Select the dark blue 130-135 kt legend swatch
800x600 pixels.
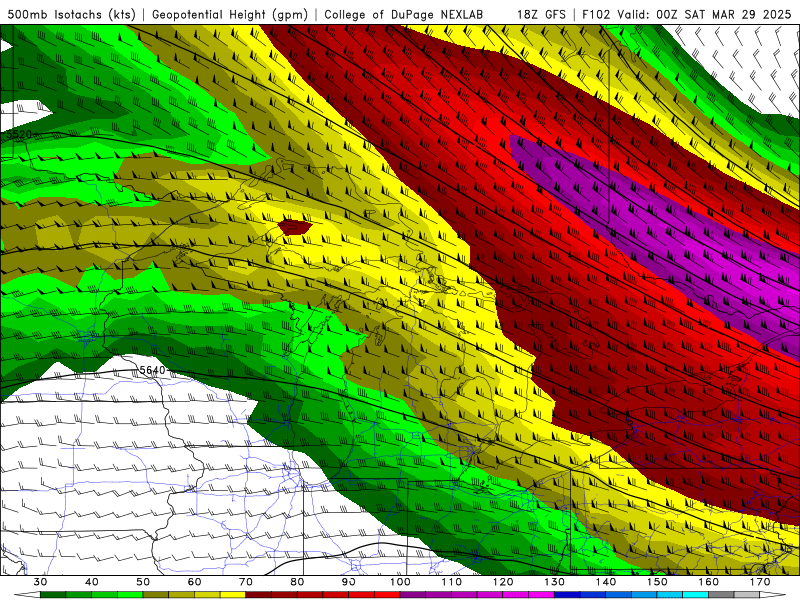tap(567, 595)
